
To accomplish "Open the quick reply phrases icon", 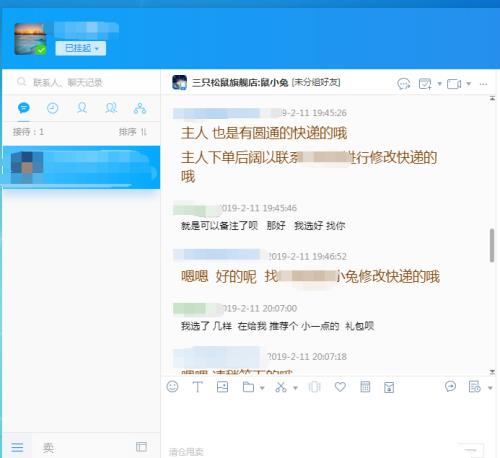I will pyautogui.click(x=450, y=386).
